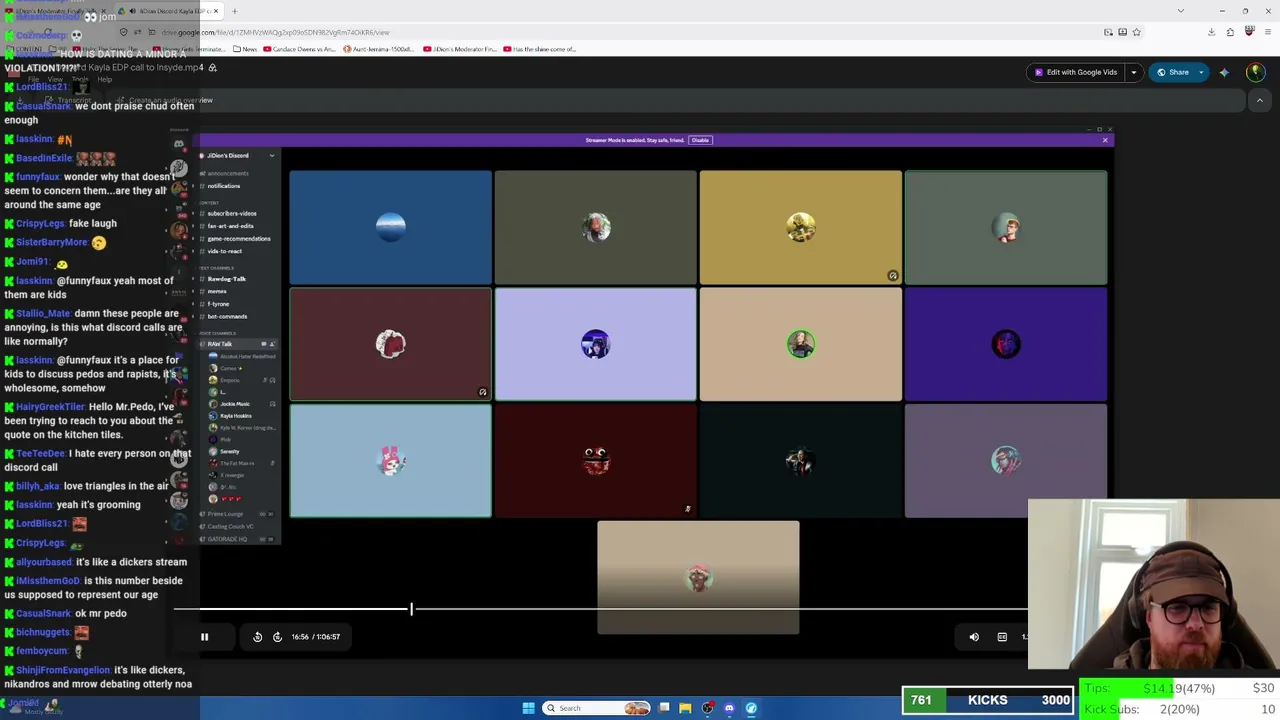The image size is (1280, 720).
Task: Open the vids-to-react channel
Action: (224, 251)
